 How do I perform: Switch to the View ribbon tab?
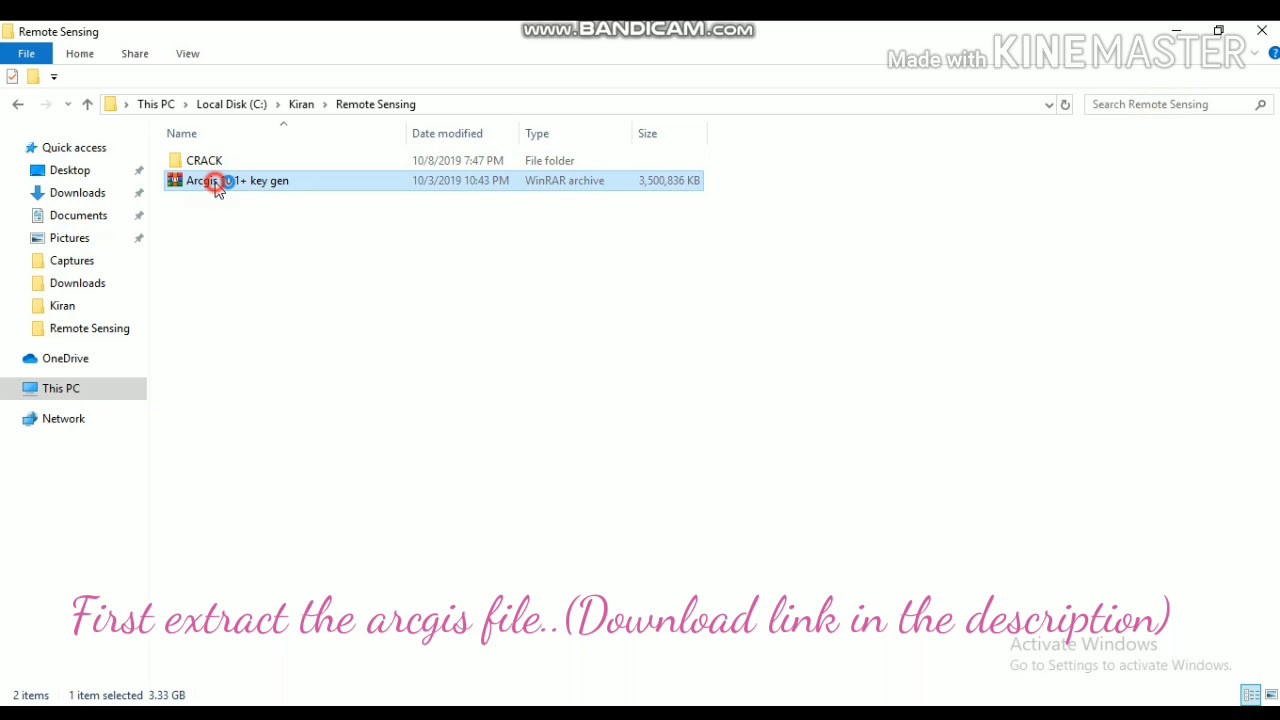[x=188, y=54]
